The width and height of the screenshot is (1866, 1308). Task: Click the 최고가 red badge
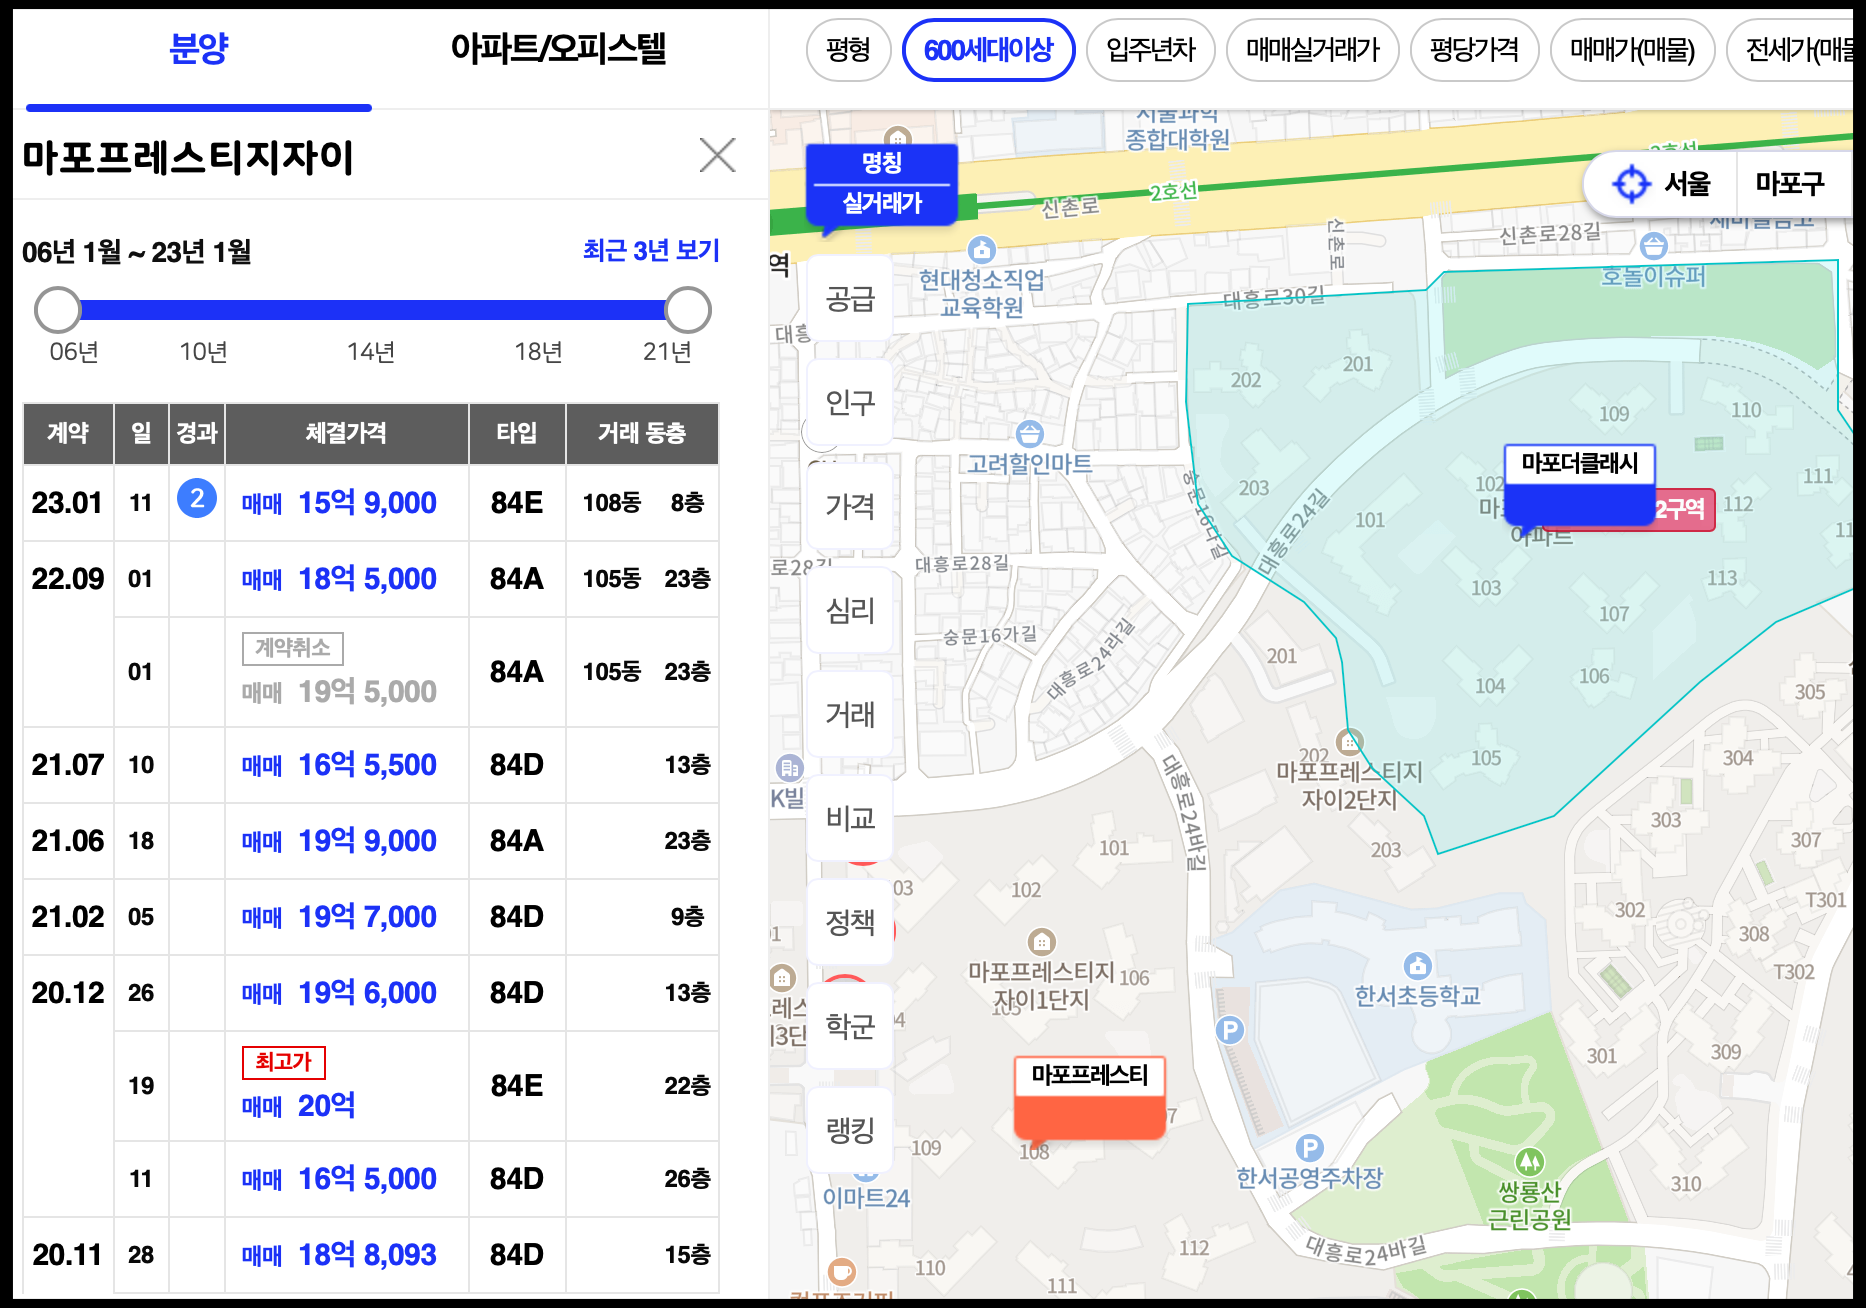284,1062
